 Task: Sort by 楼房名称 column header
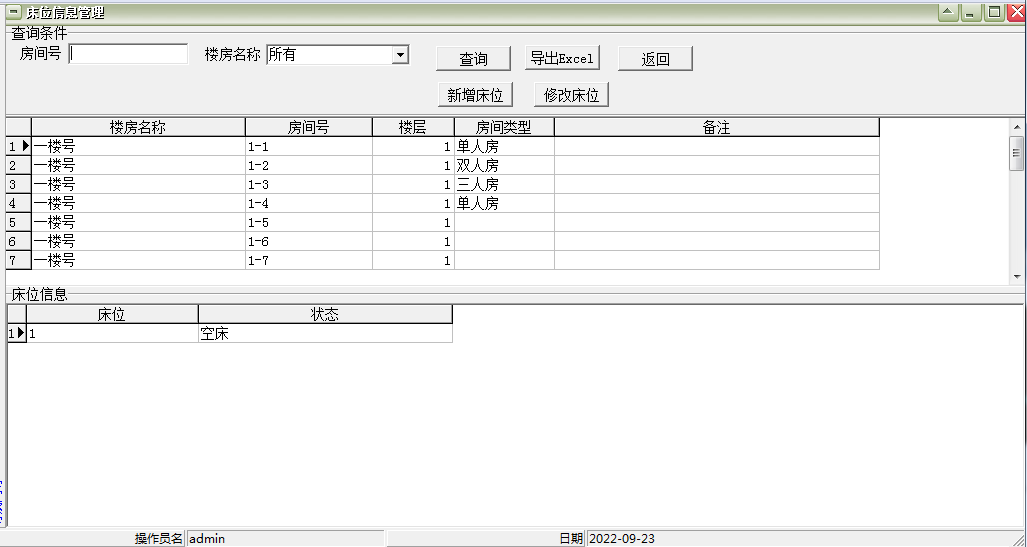[x=138, y=127]
